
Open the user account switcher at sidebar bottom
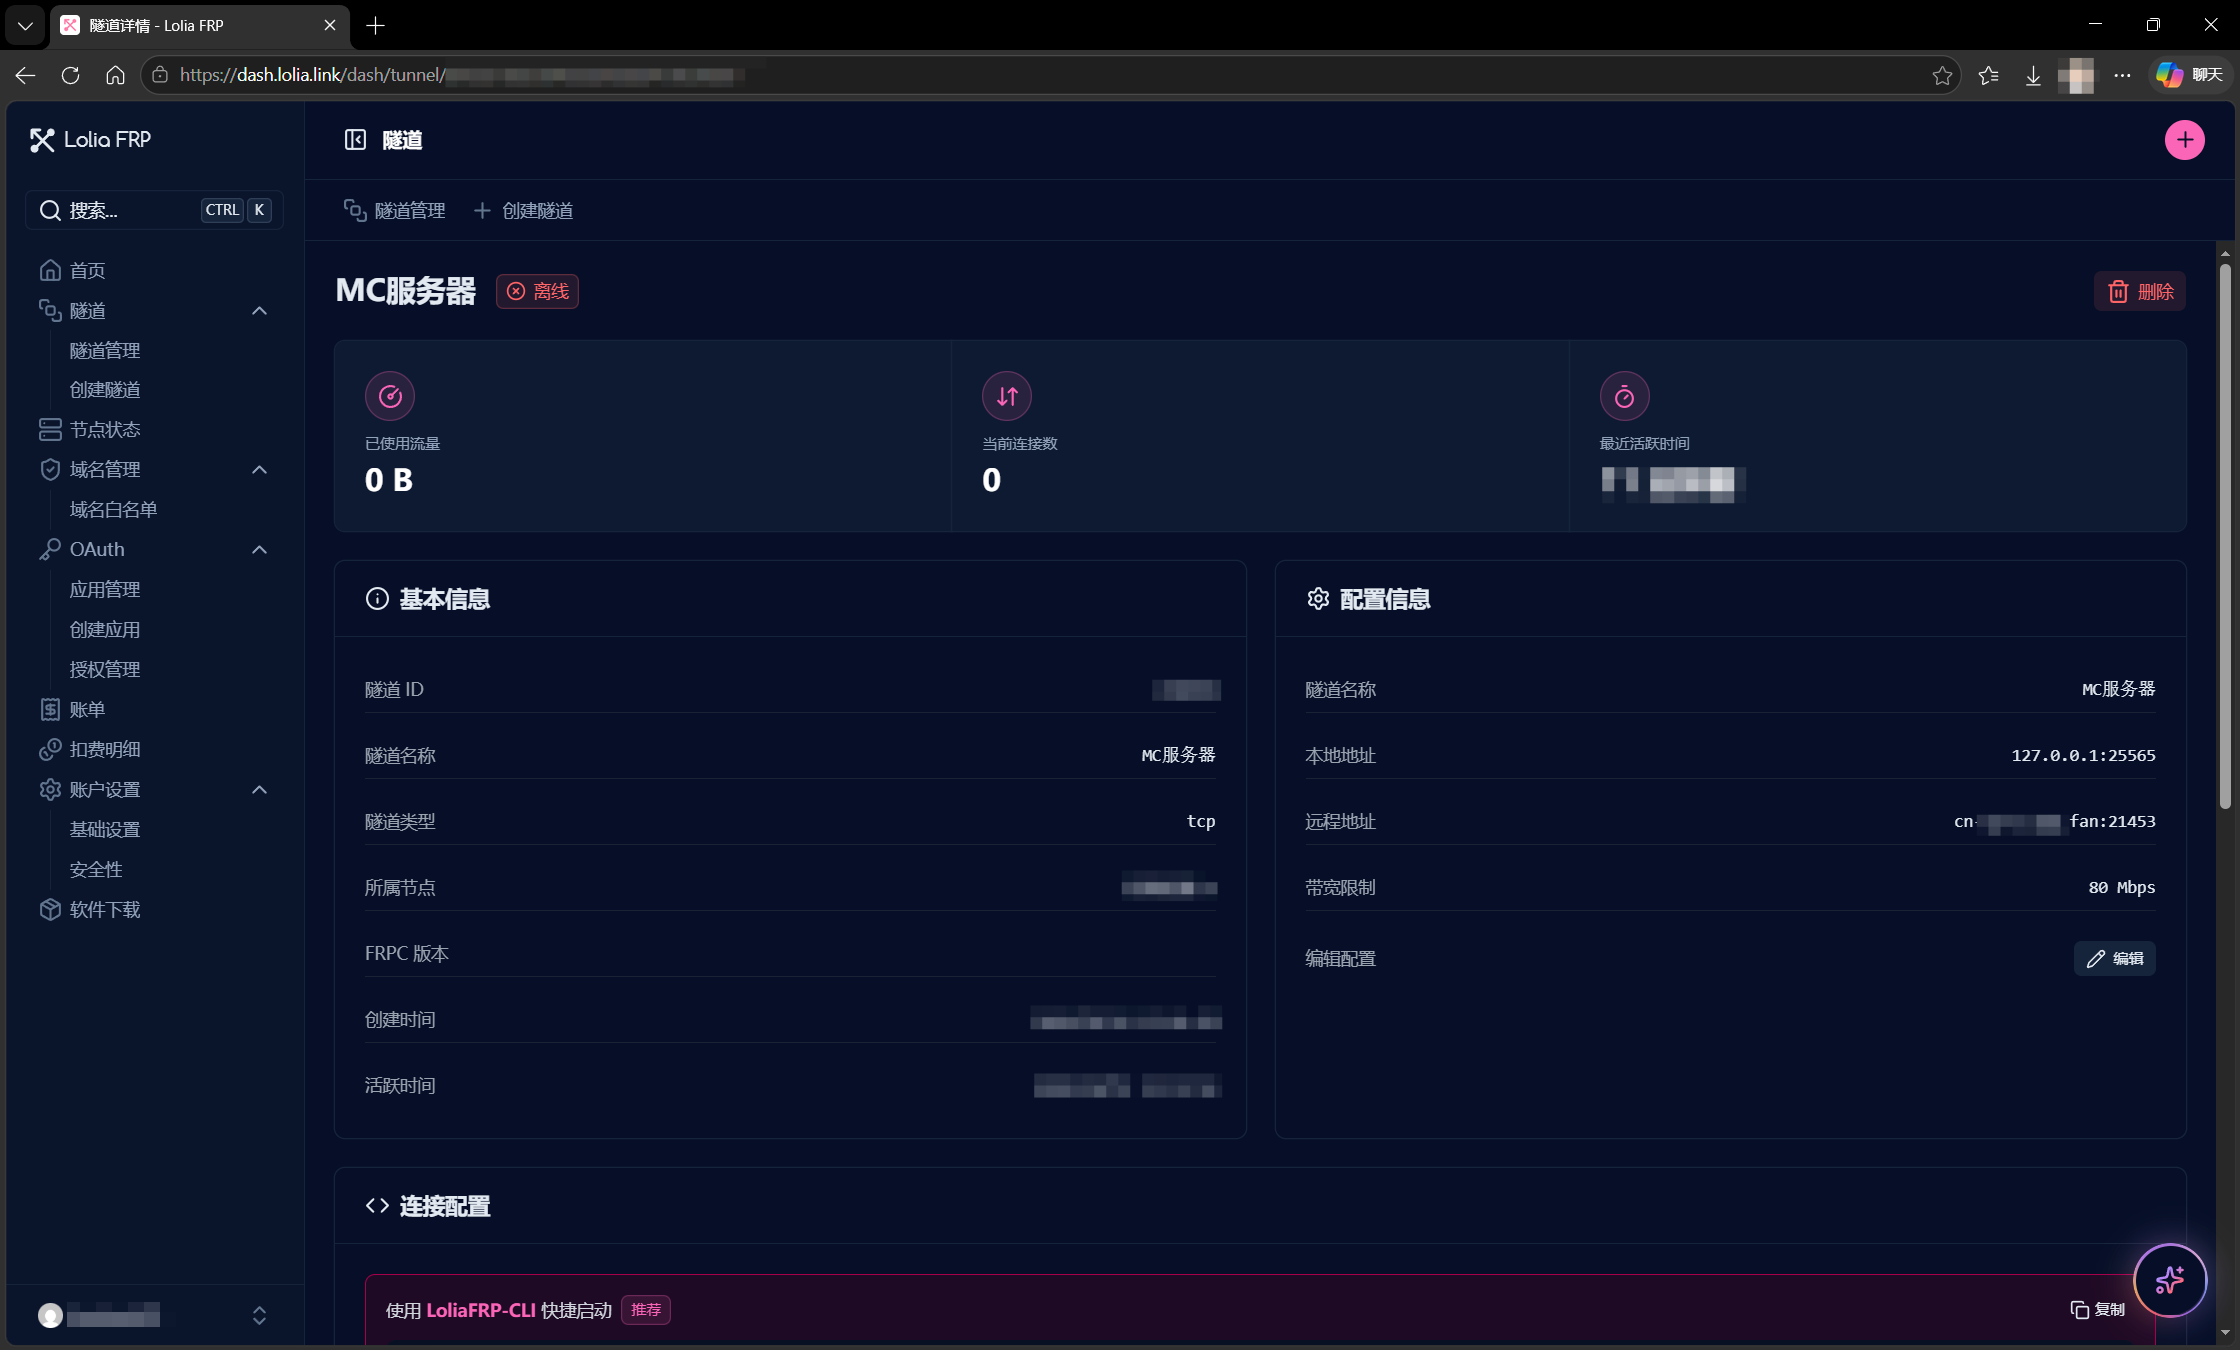154,1315
